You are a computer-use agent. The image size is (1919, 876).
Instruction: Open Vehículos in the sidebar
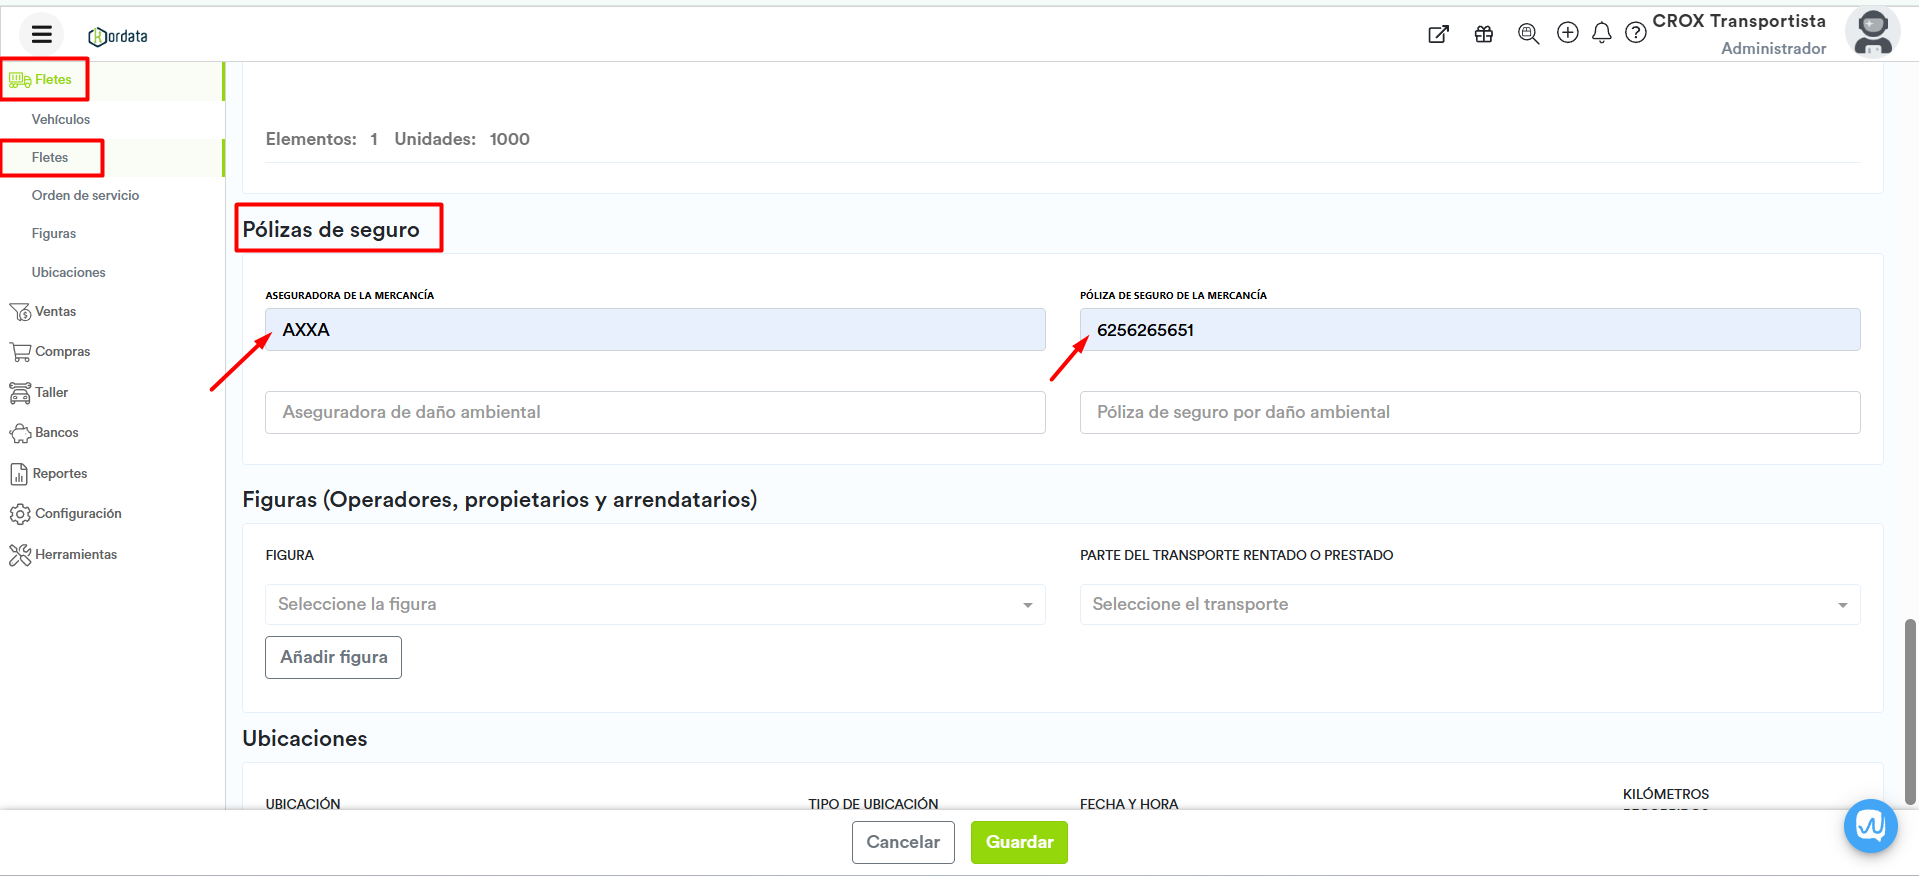point(60,120)
